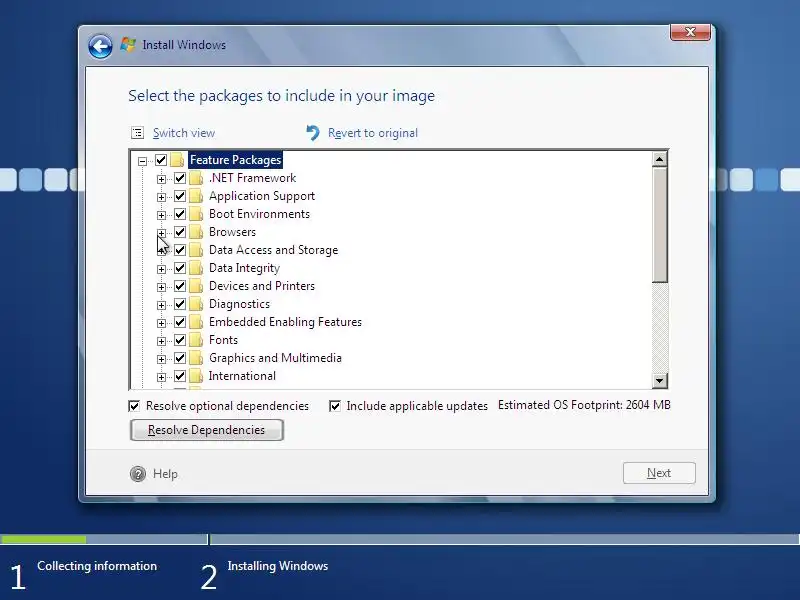
Task: Click the package list scroll down arrow
Action: coord(659,380)
